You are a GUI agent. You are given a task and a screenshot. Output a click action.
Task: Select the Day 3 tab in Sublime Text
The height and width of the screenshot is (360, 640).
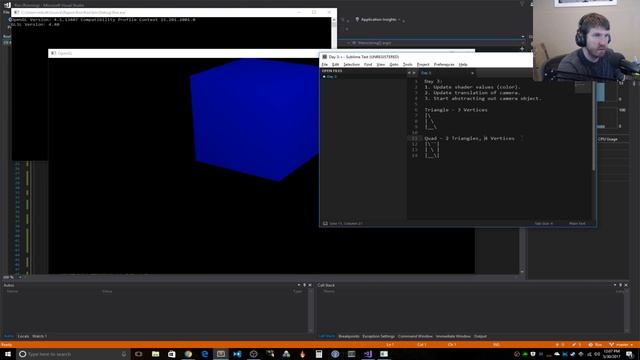click(447, 73)
